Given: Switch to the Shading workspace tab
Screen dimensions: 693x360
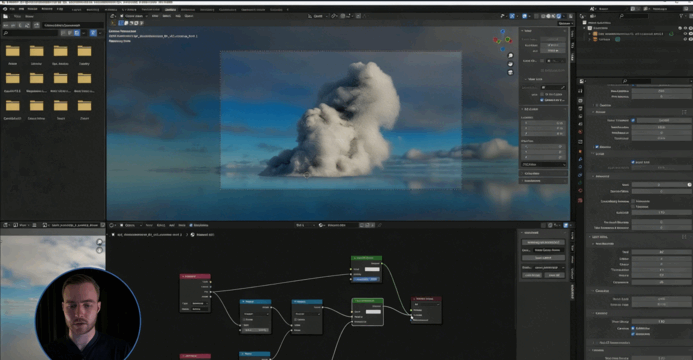Looking at the screenshot, I should (170, 9).
